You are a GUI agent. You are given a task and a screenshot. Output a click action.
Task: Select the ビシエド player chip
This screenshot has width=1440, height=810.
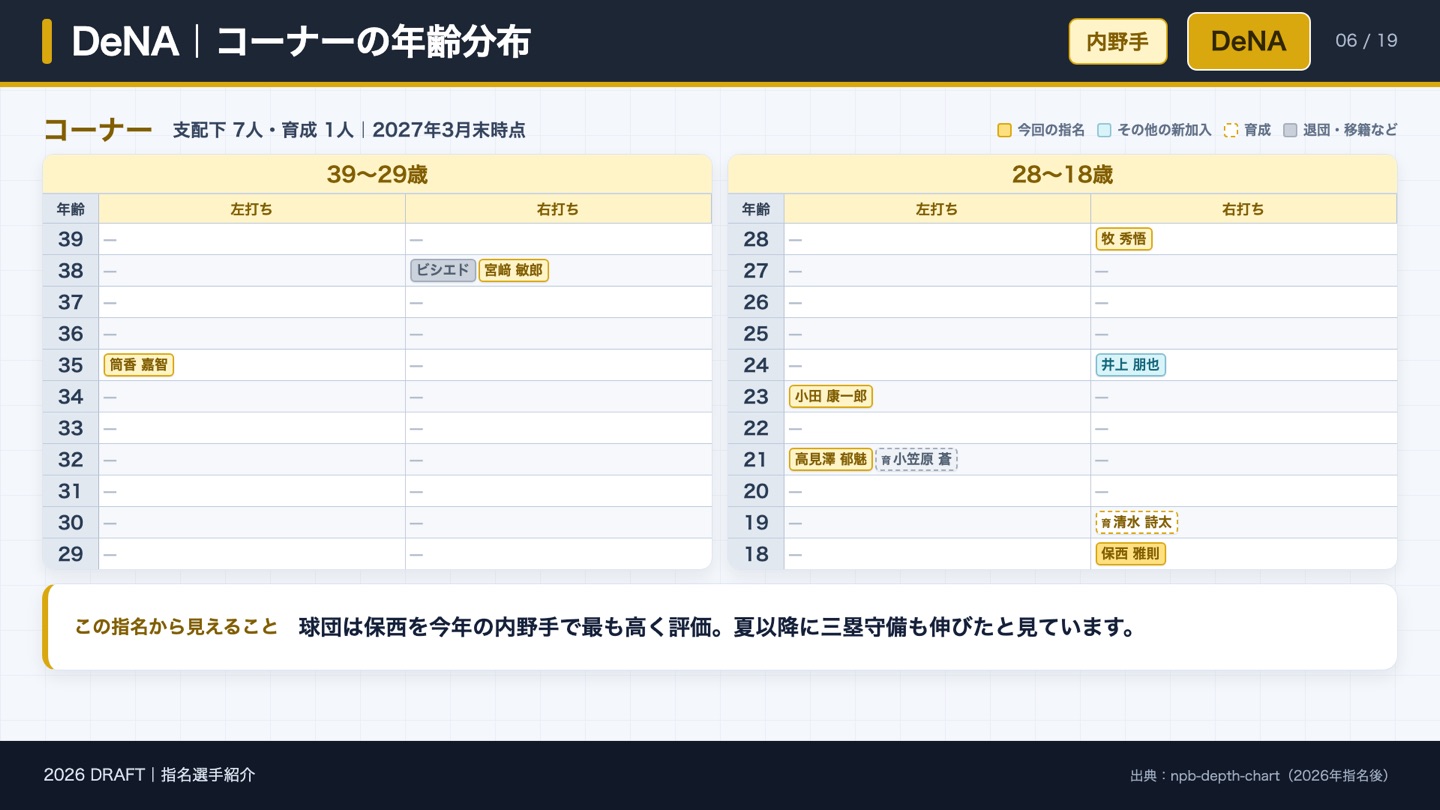pyautogui.click(x=443, y=270)
